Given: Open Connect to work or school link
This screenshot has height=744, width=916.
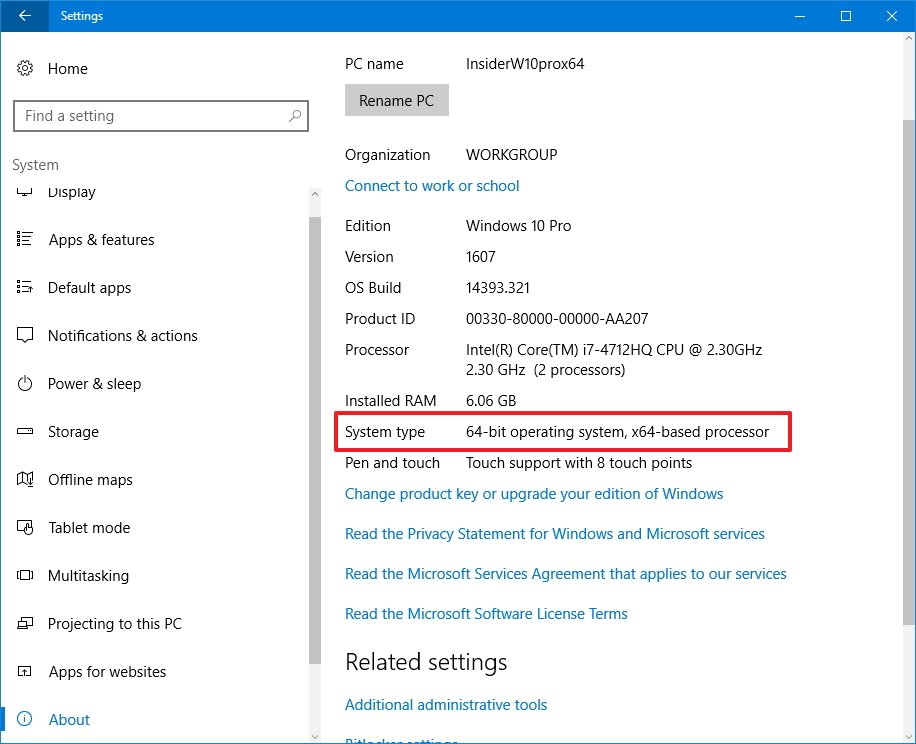Looking at the screenshot, I should click(432, 186).
